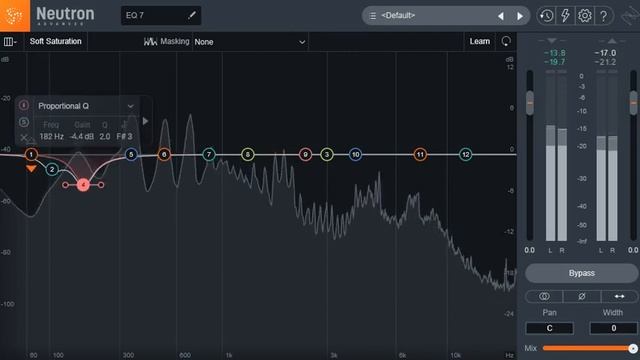Toggle the channel link overlapping circles icon
The height and width of the screenshot is (360, 640).
(544, 296)
